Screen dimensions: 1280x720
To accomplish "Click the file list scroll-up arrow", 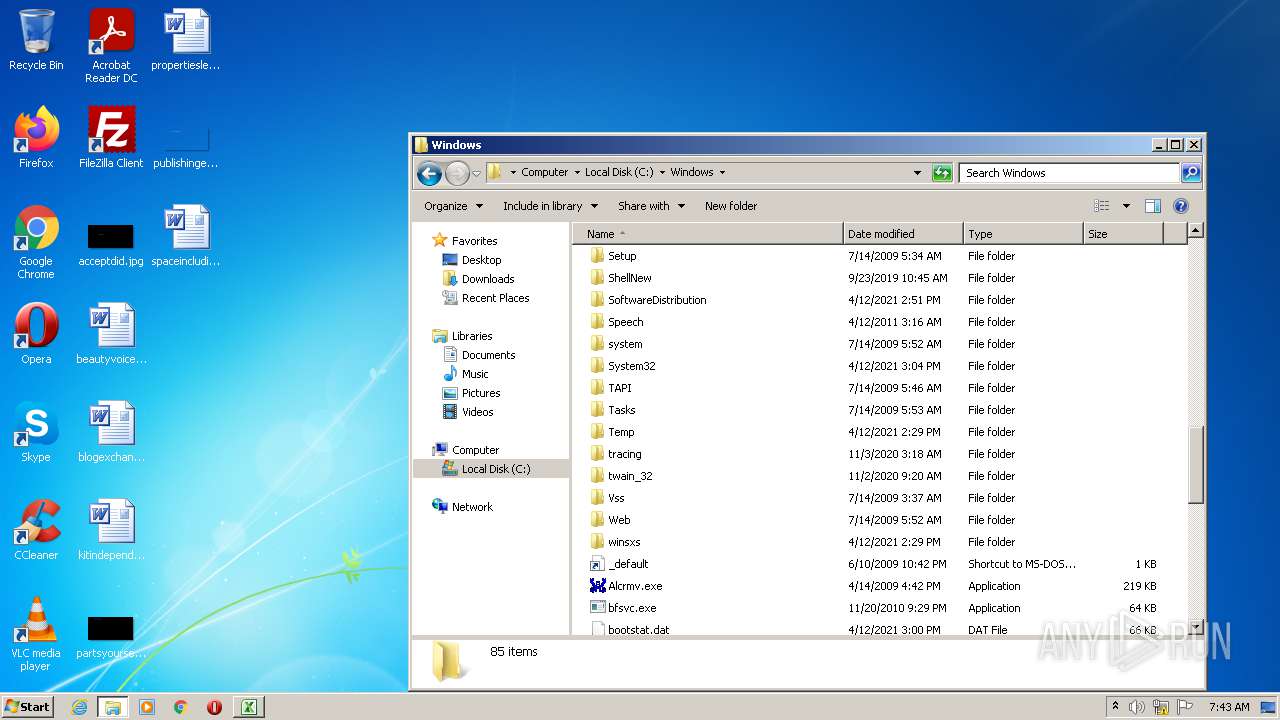I will pos(1195,231).
